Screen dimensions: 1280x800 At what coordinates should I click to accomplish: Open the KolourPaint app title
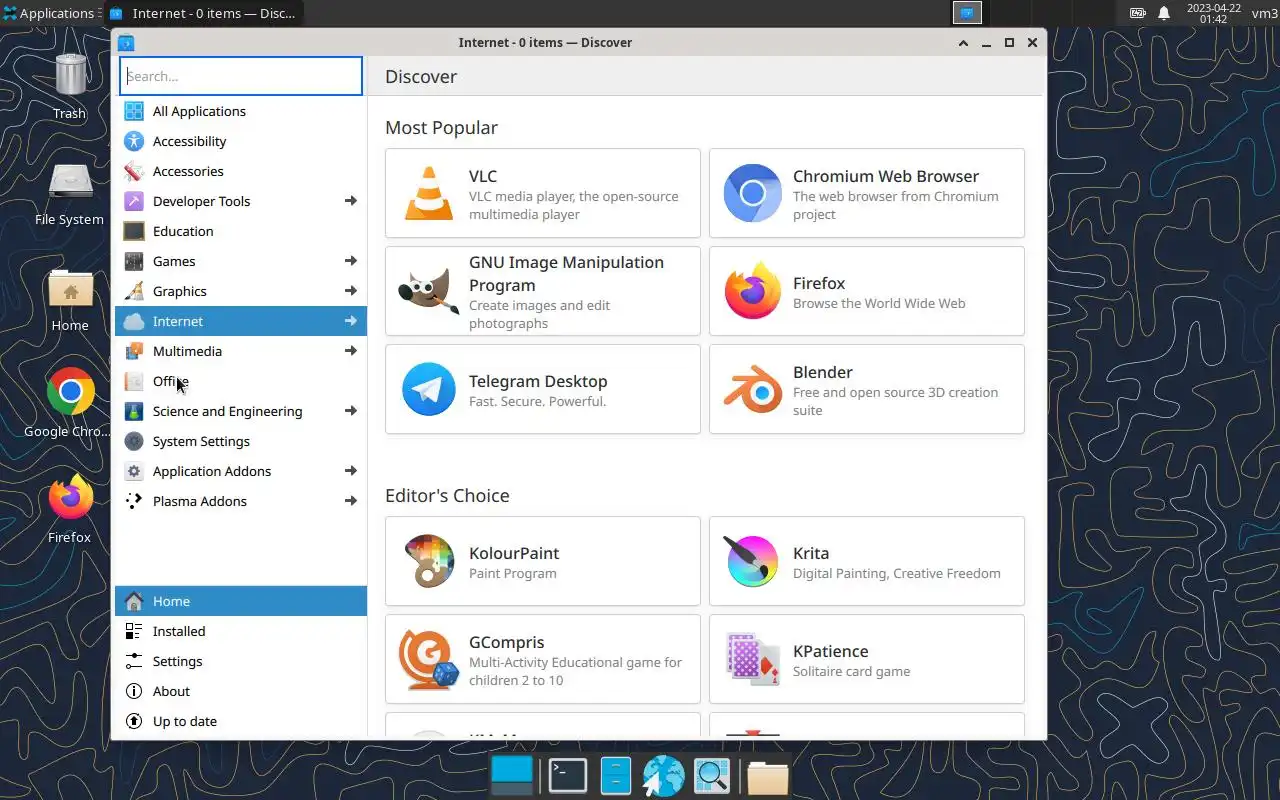[514, 553]
